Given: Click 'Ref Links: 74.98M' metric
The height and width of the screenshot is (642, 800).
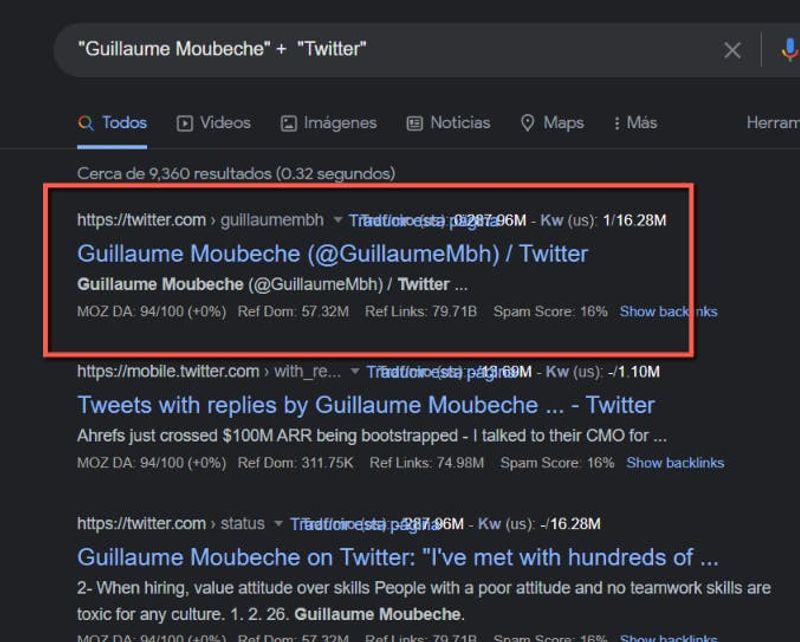Looking at the screenshot, I should (427, 463).
